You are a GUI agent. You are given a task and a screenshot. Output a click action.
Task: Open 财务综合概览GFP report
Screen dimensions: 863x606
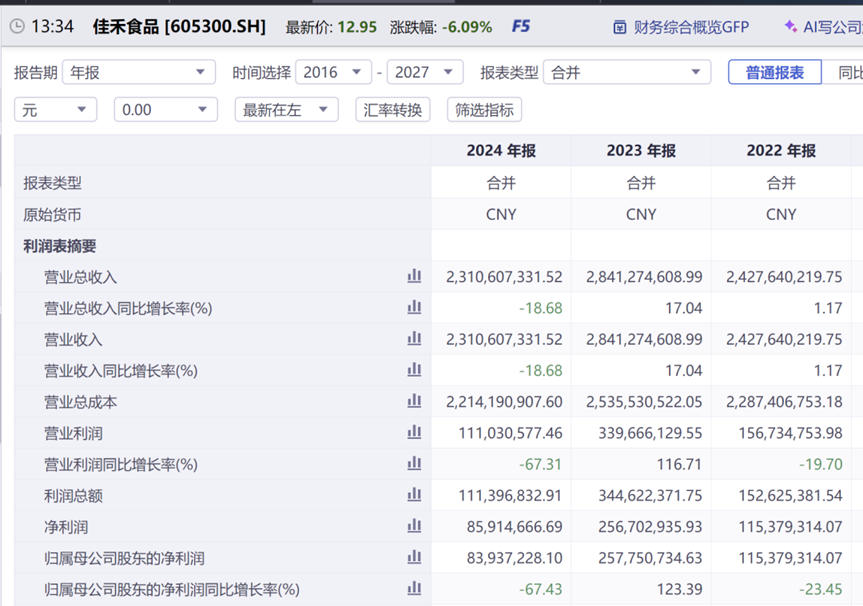[681, 27]
